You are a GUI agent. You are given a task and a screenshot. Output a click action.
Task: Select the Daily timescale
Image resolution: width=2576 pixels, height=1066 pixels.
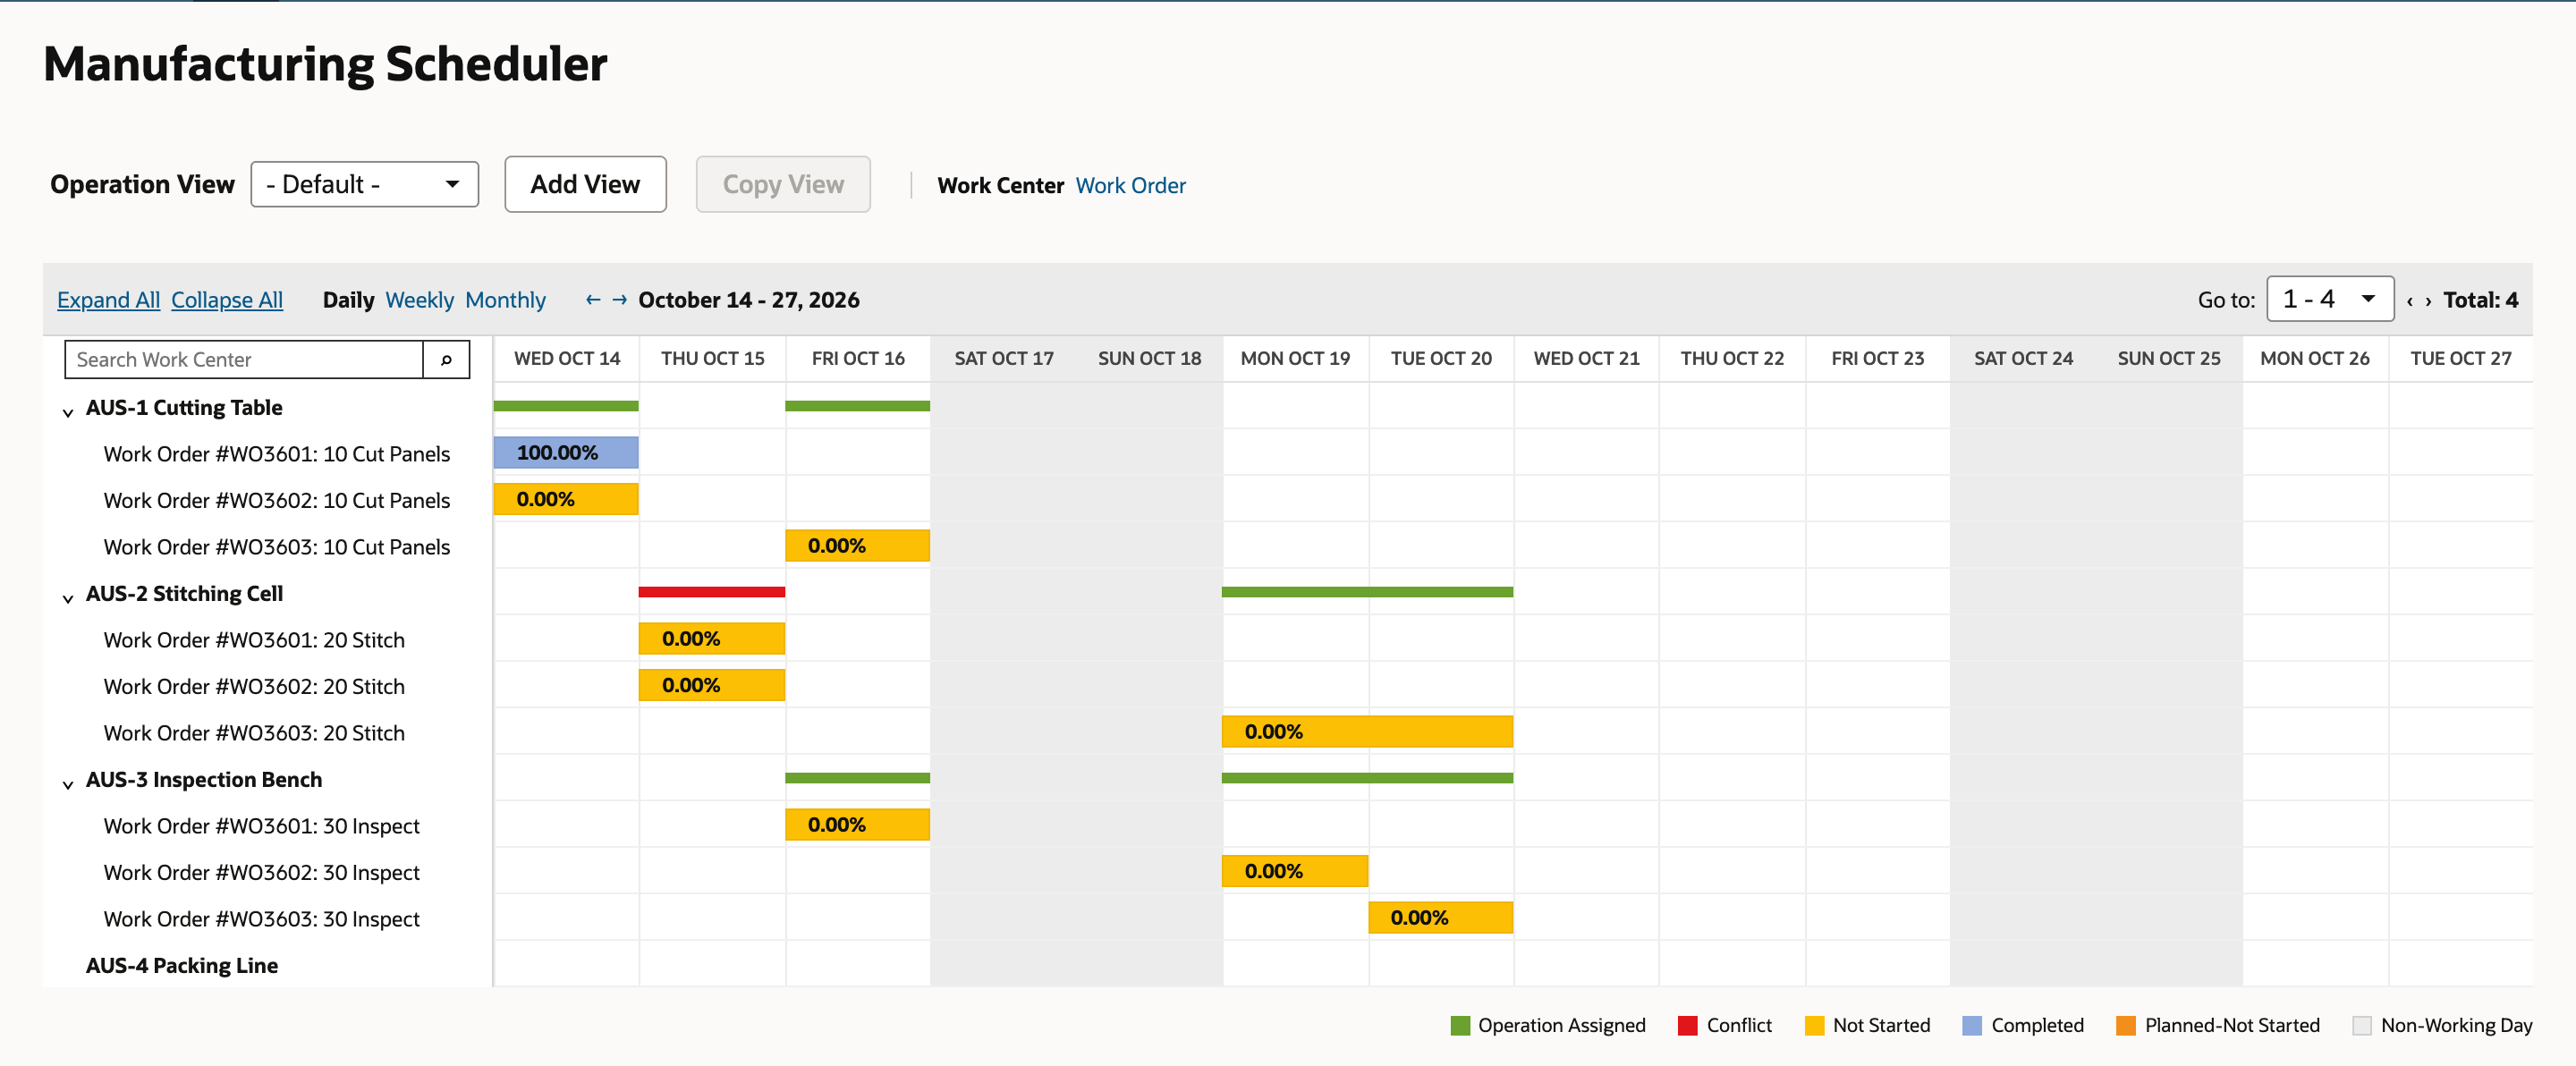(x=348, y=300)
